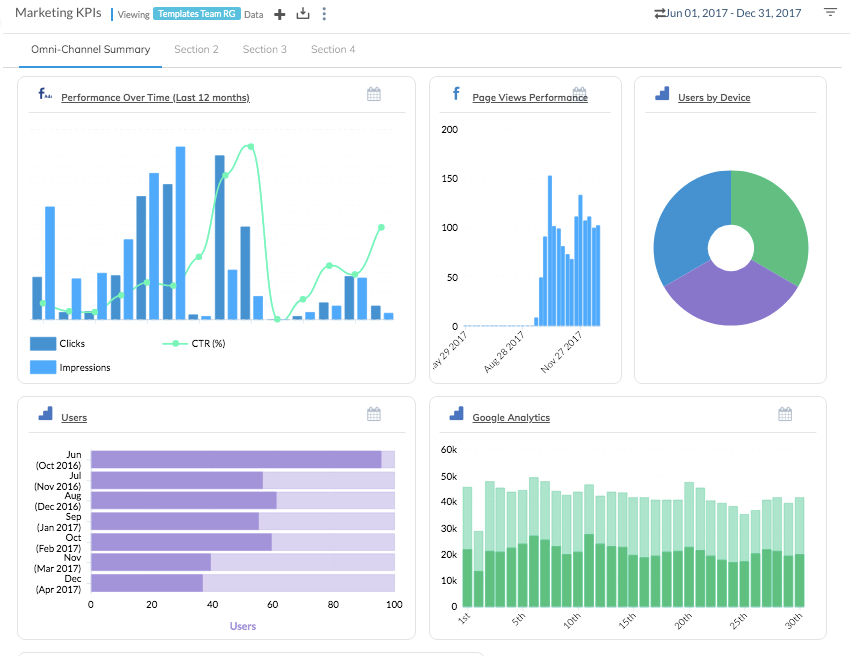
Task: Click the Facebook icon on Page Views Performance
Action: [x=456, y=94]
